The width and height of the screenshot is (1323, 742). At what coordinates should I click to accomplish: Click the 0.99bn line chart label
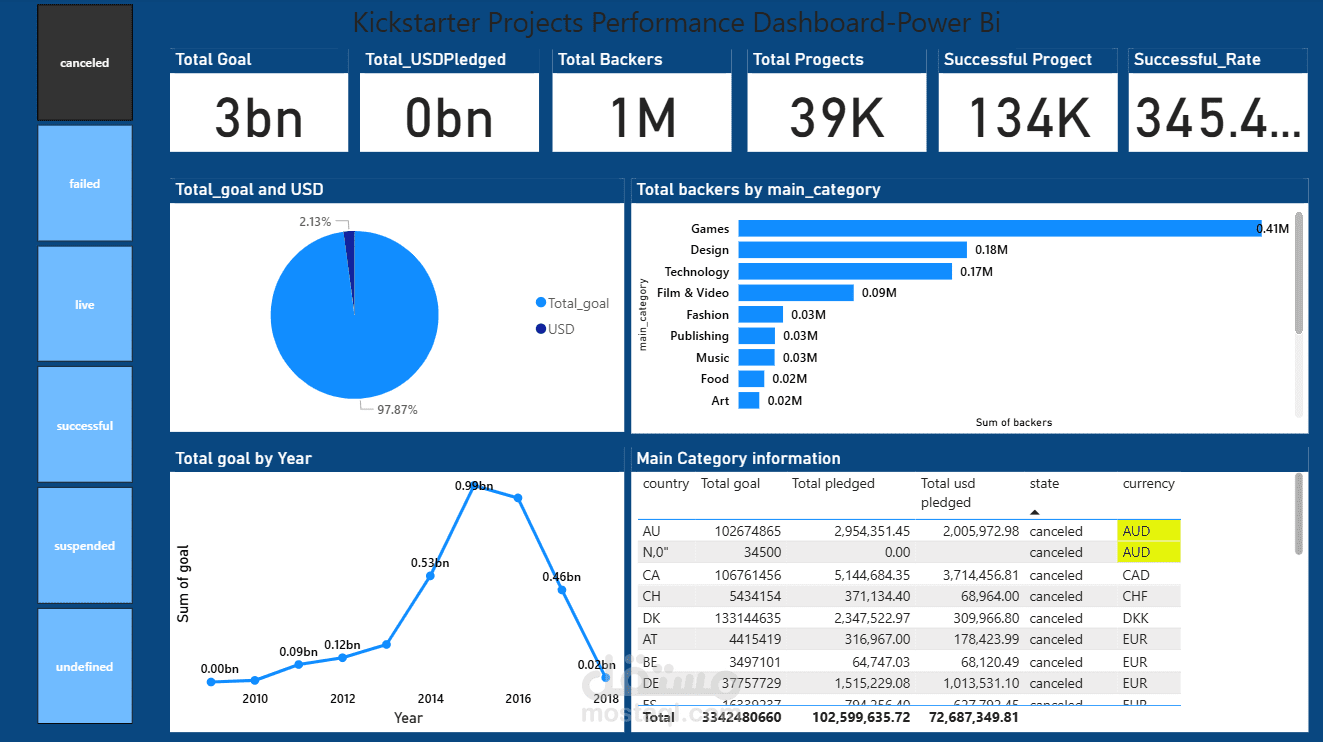coord(474,486)
